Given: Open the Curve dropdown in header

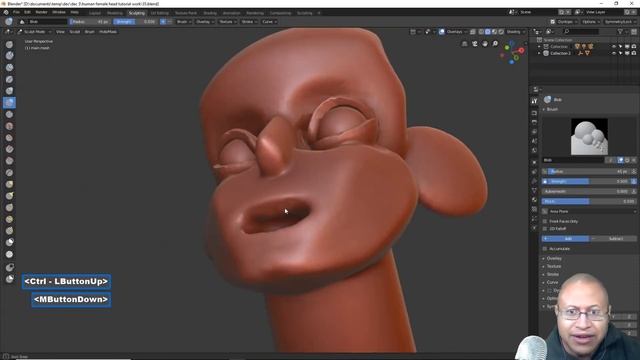Looking at the screenshot, I should [x=269, y=22].
